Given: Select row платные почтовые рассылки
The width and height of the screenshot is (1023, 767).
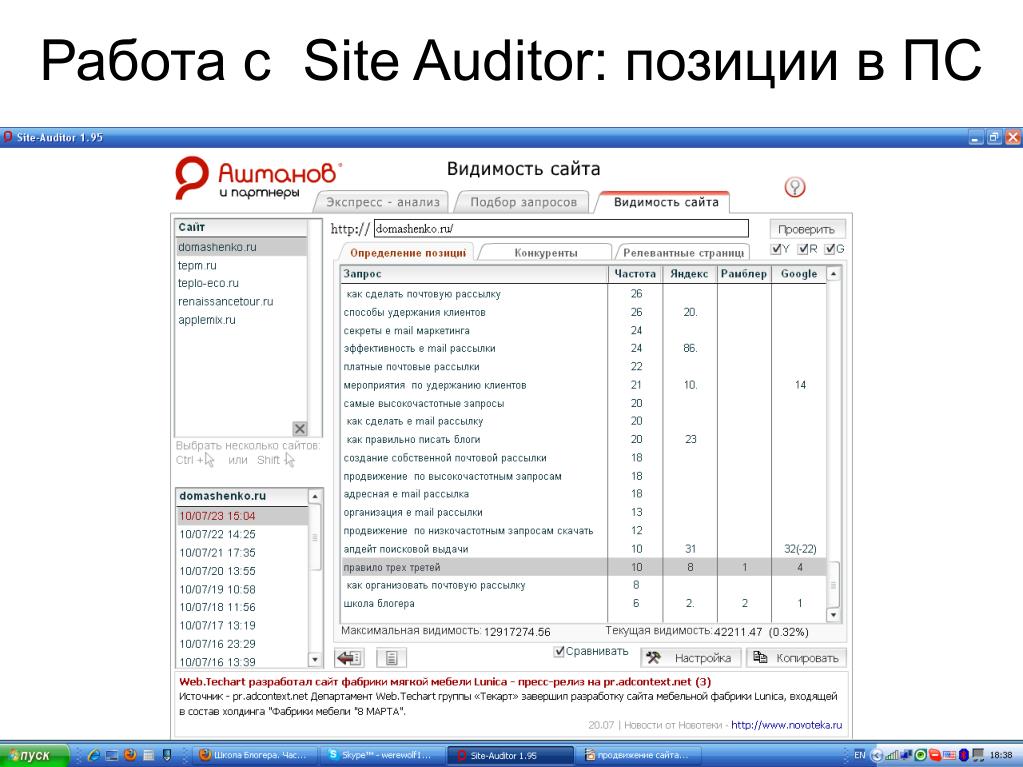Looking at the screenshot, I should (x=583, y=367).
